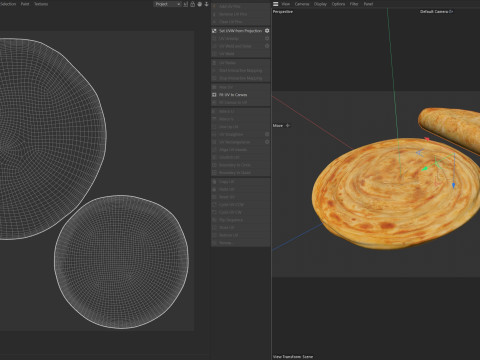Screen dimensions: 480x360
Task: Select UV Weld and Relax command
Action: [235, 46]
